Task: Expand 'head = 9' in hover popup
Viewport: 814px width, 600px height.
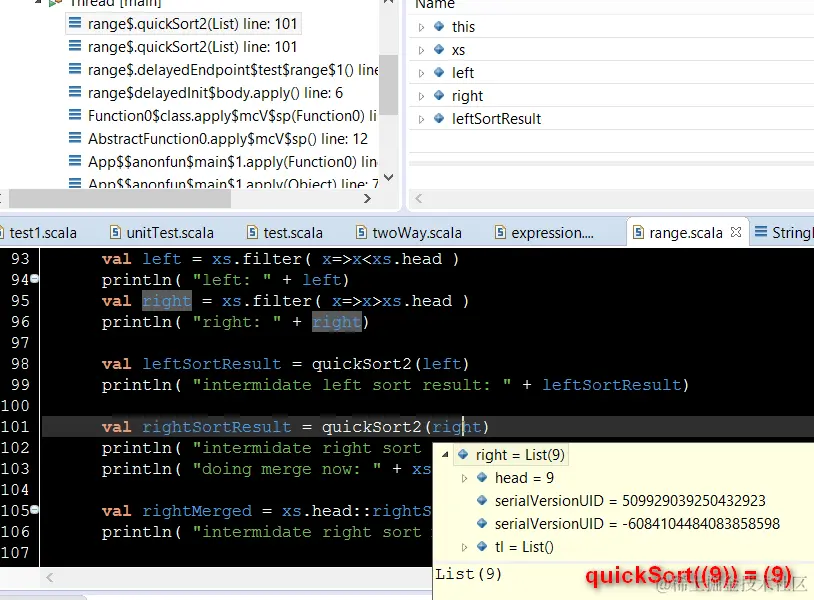Action: tap(464, 478)
